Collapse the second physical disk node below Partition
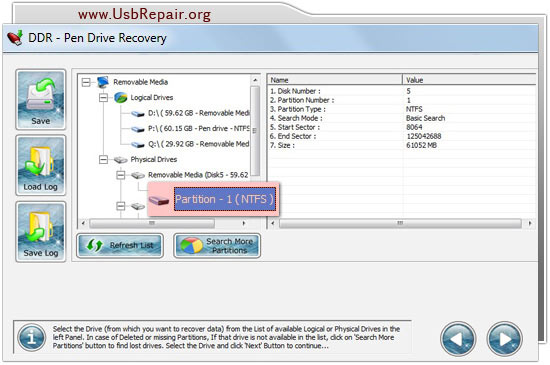Image resolution: width=550 pixels, height=365 pixels. coord(120,206)
